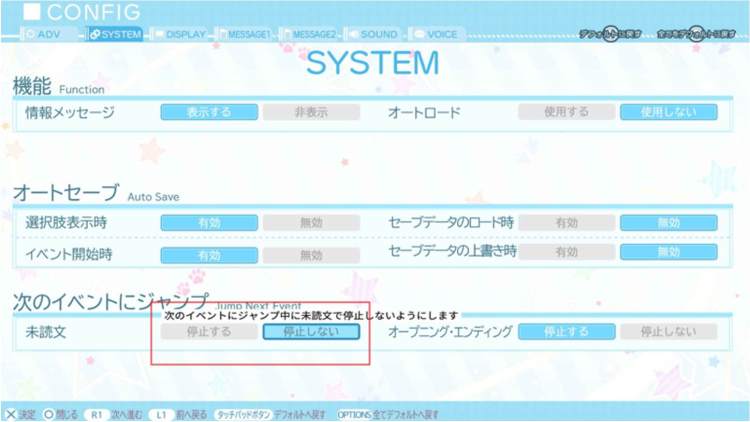Enable オートロード with 使用する
This screenshot has width=750, height=422.
[x=566, y=112]
